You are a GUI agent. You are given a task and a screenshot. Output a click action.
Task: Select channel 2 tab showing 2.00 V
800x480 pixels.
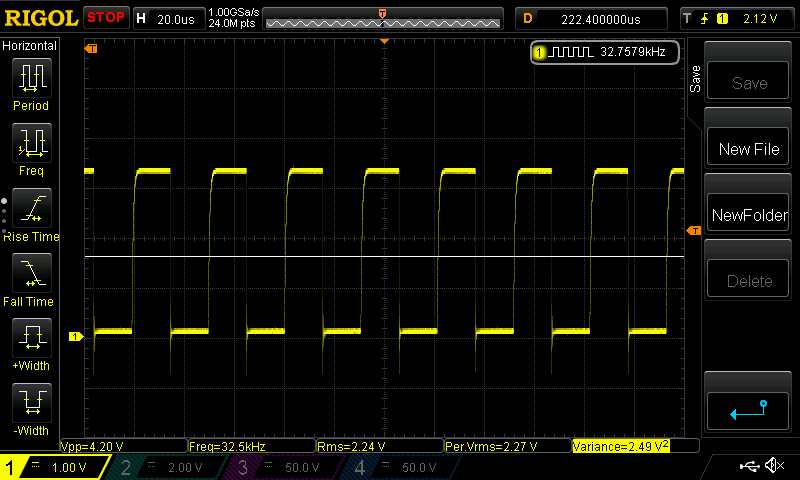click(166, 467)
